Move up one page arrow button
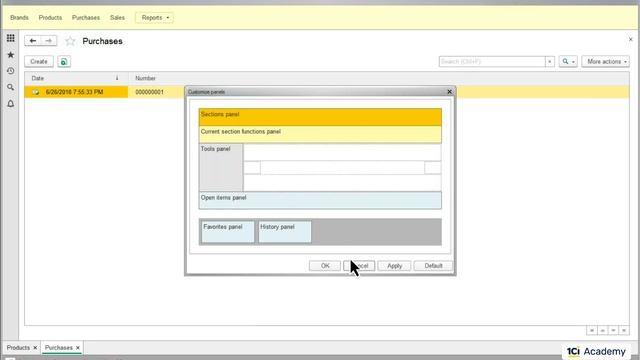This screenshot has height=360, width=640. tap(602, 330)
